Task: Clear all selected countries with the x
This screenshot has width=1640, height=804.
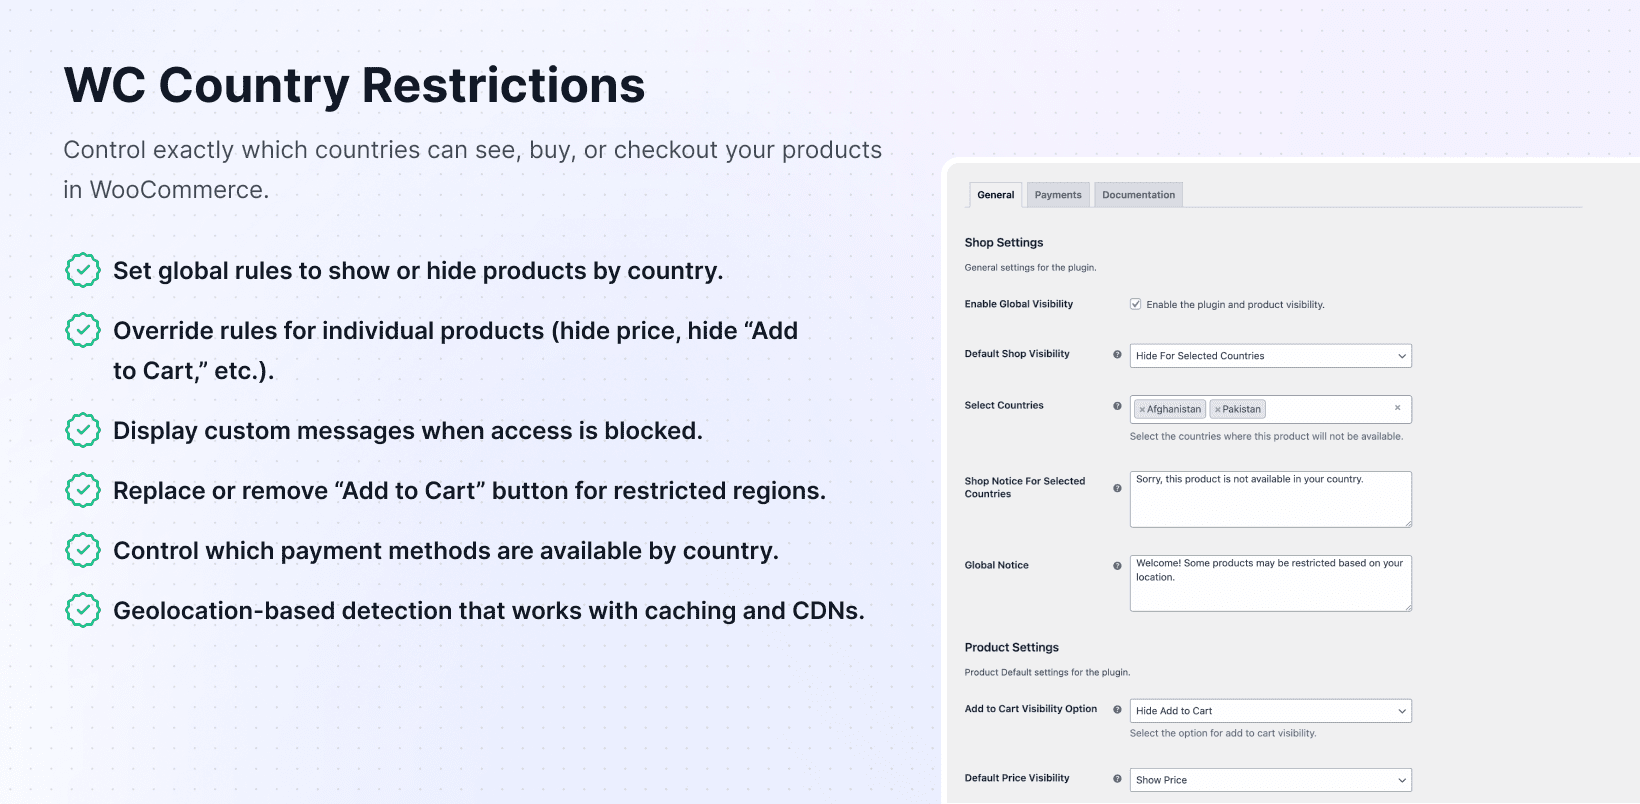Action: coord(1397,408)
